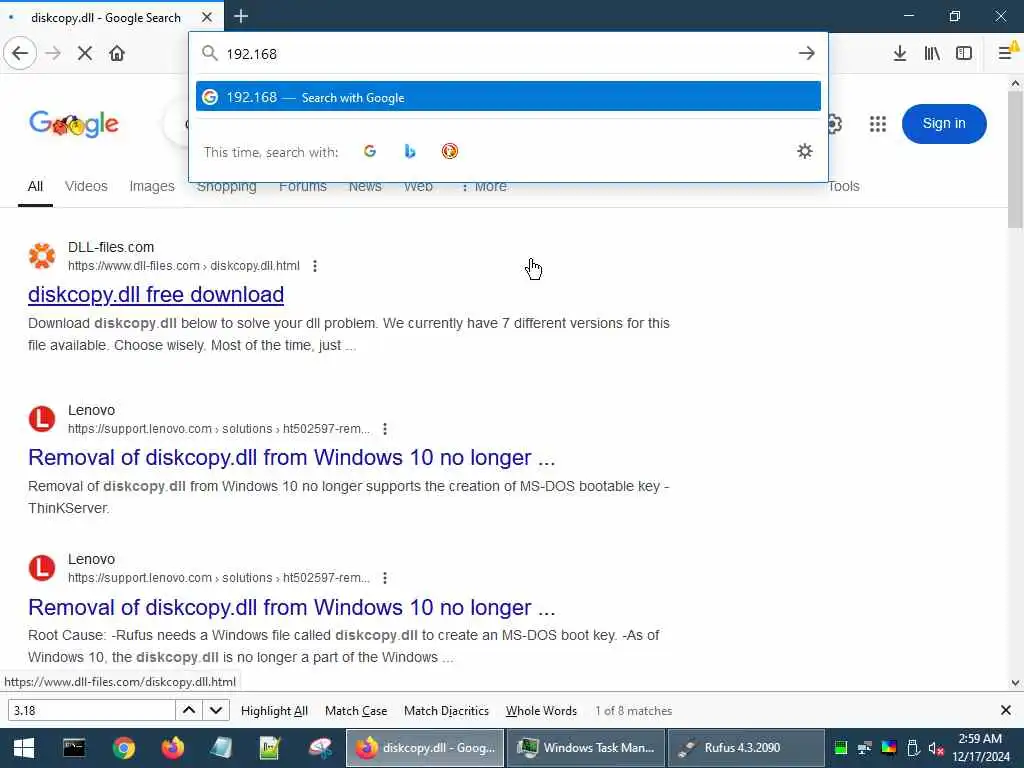Switch to Windows Task Manager taskbar button

coord(586,748)
